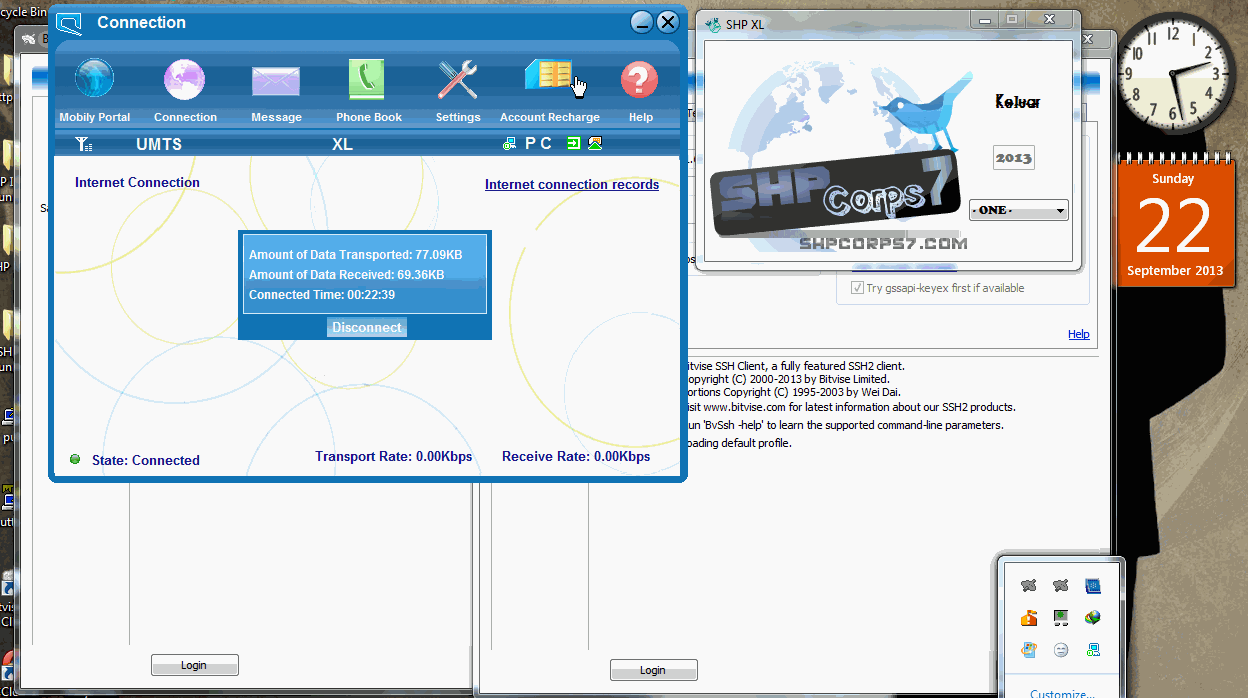The height and width of the screenshot is (698, 1248).
Task: Click Keluar in SHP XL window
Action: 1018,102
